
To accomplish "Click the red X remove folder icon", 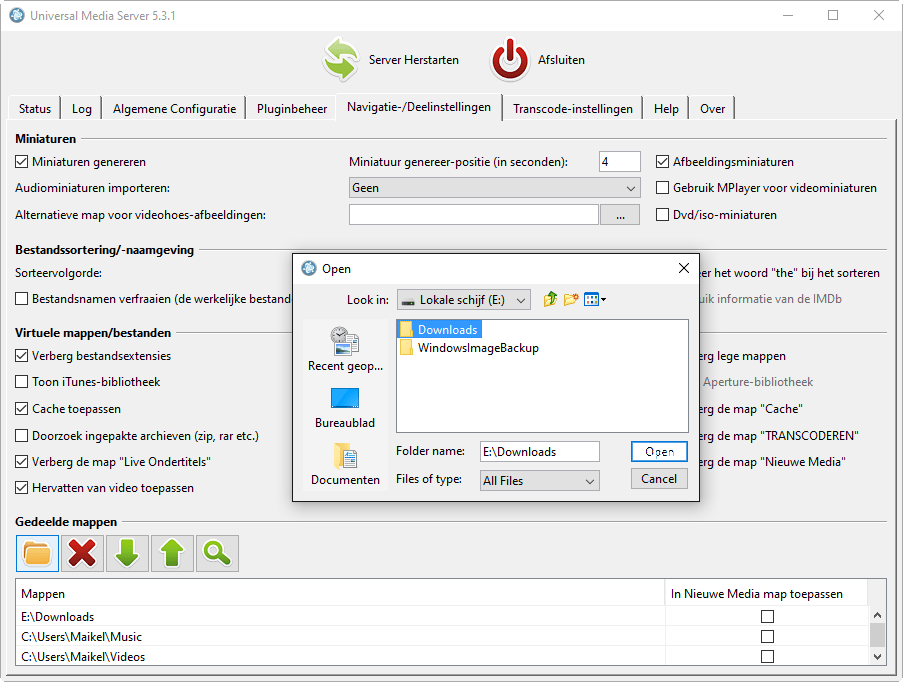I will tap(82, 554).
